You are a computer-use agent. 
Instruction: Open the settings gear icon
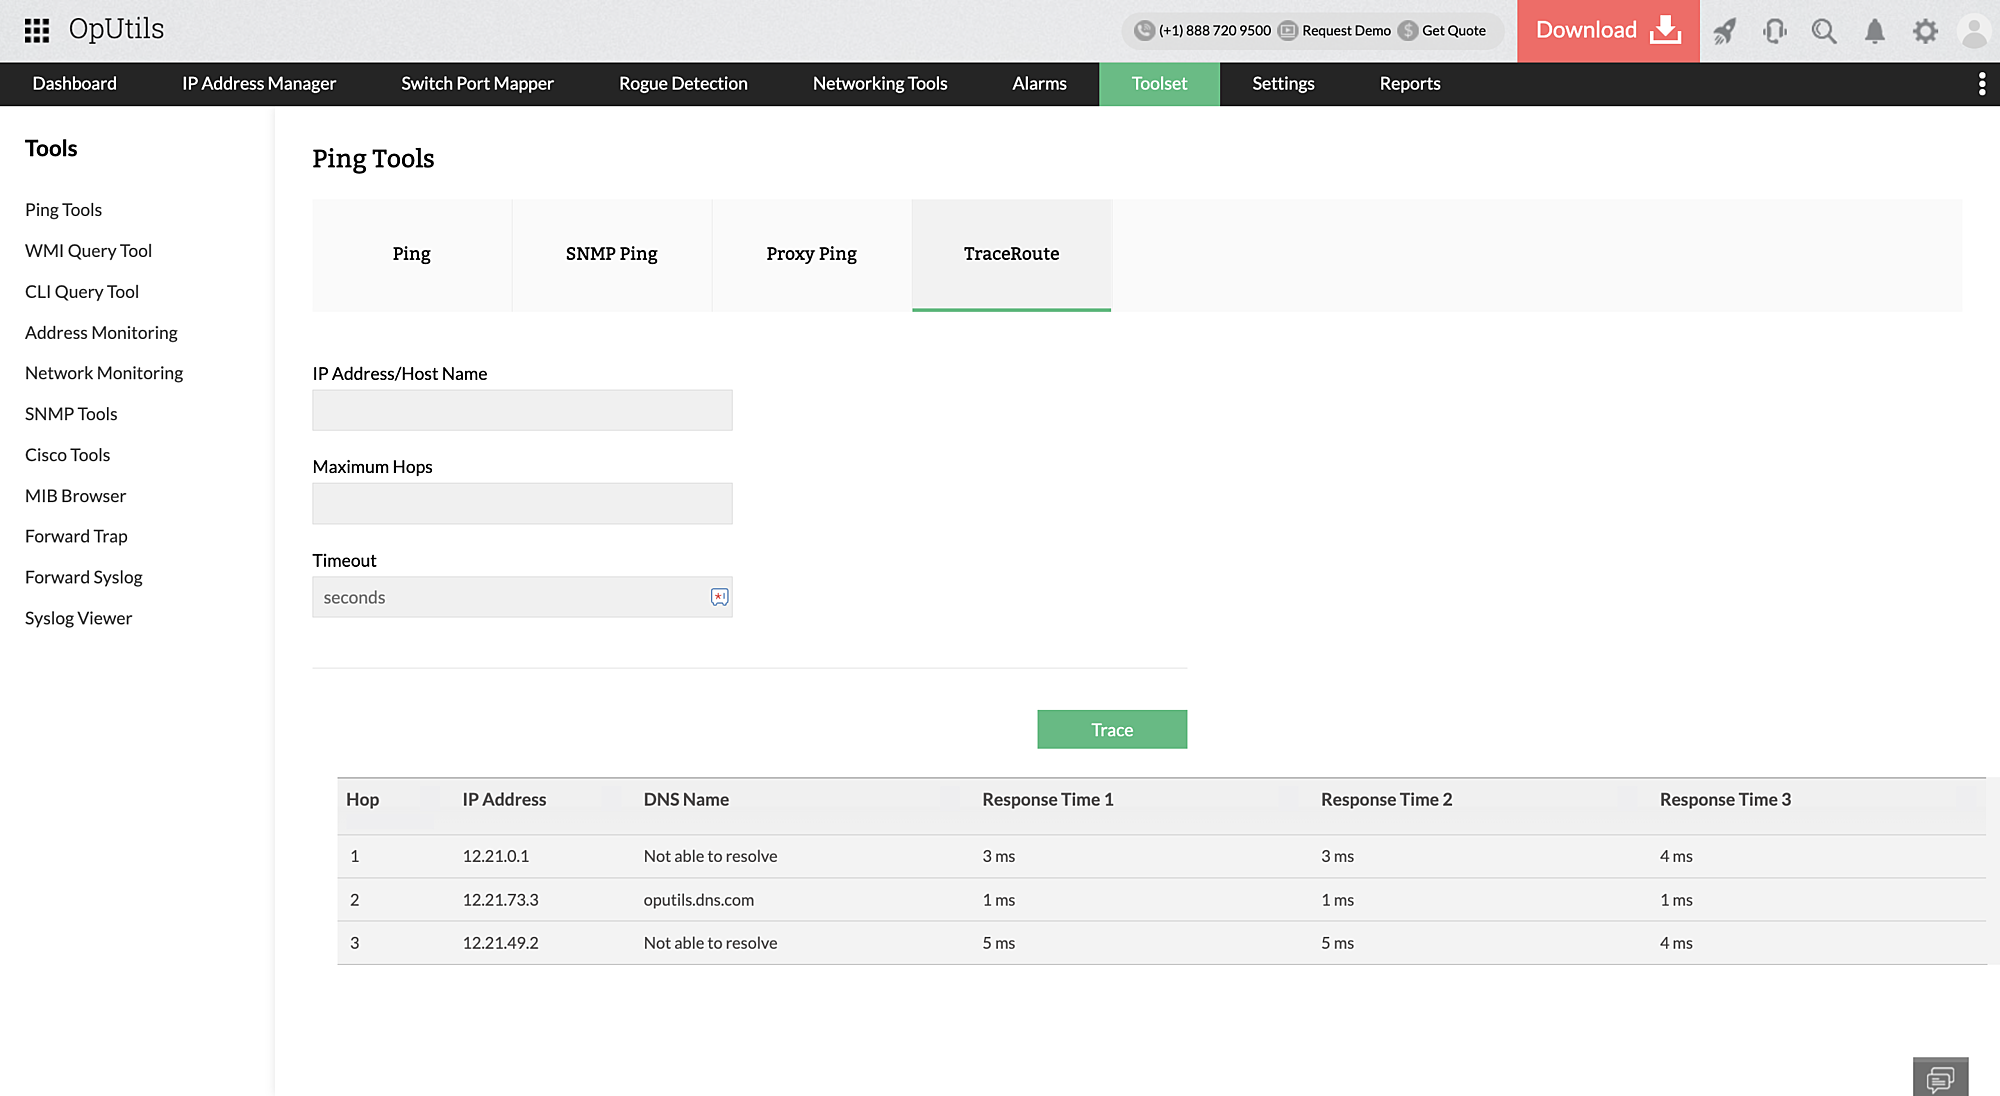point(1925,31)
